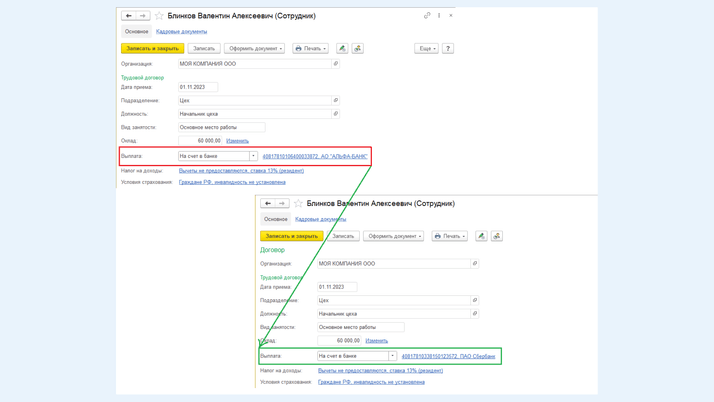Expand the Выплата dropdown next to Сбербанк account

click(392, 356)
